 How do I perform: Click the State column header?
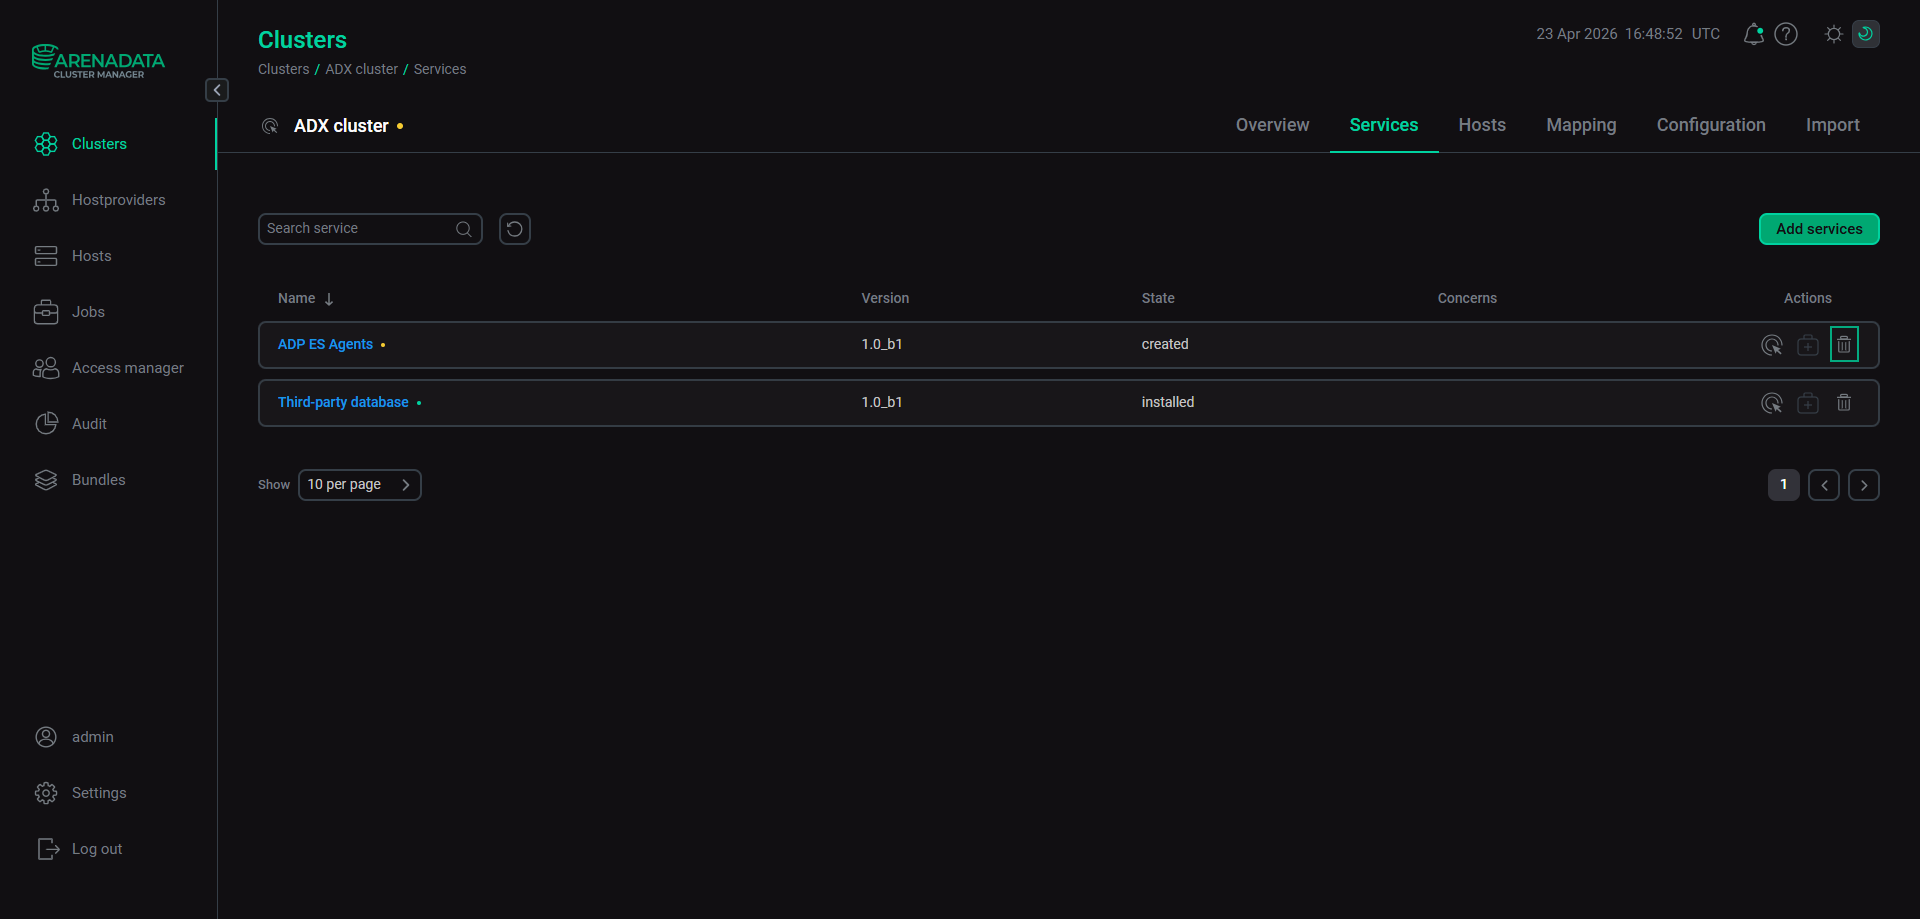click(1158, 299)
